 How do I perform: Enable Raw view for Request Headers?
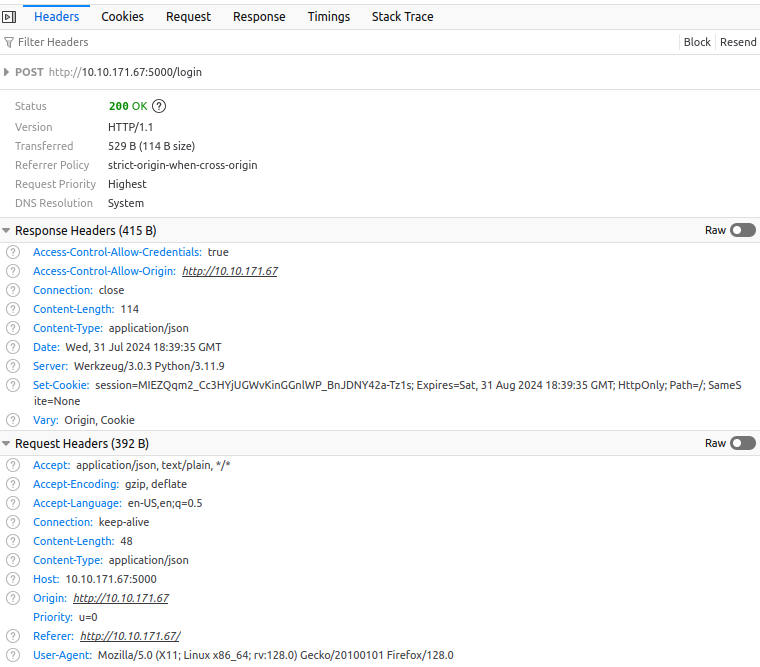[742, 443]
